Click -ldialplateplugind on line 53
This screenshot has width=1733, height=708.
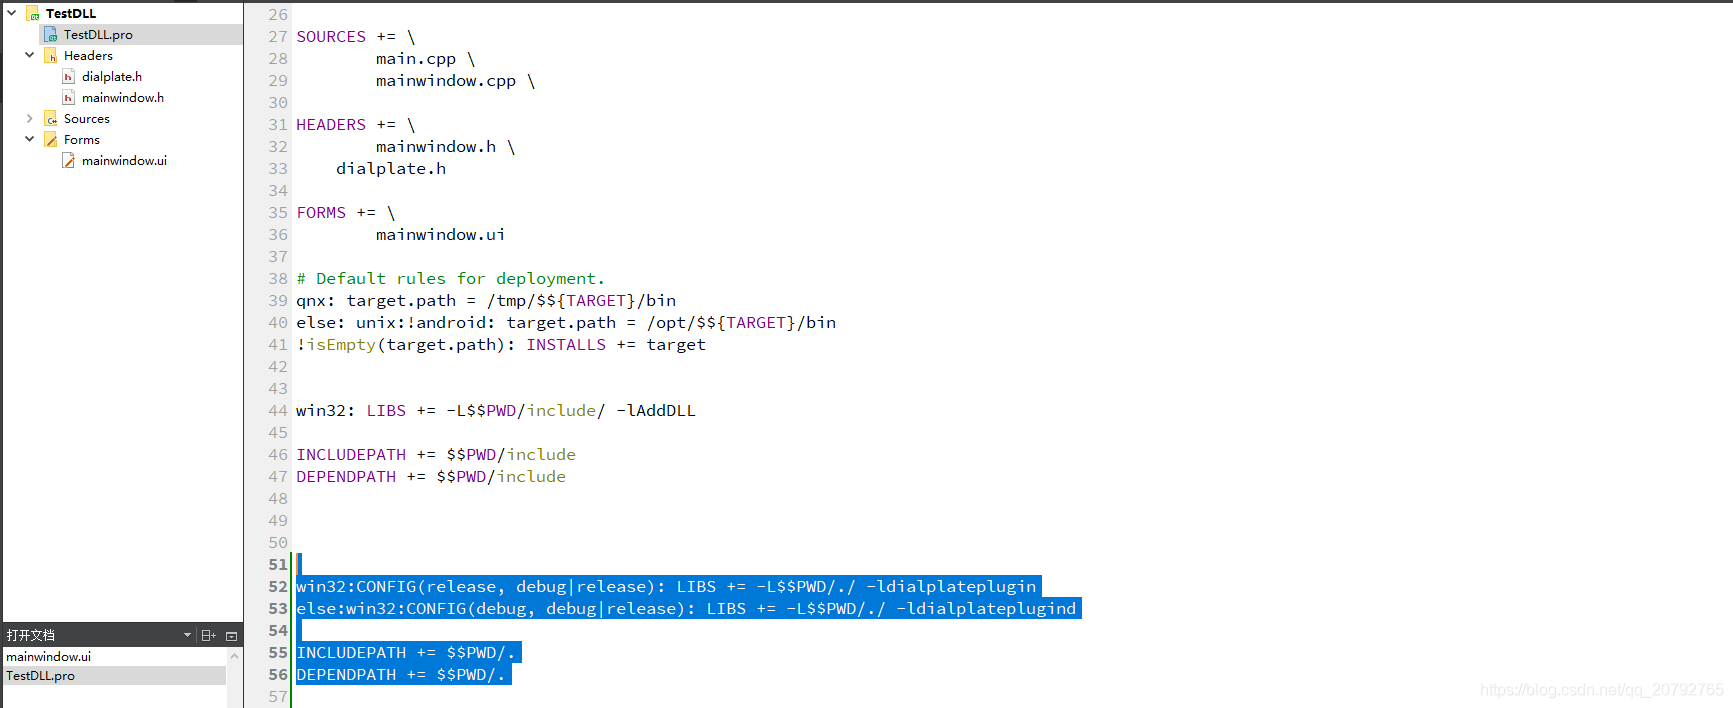point(986,609)
